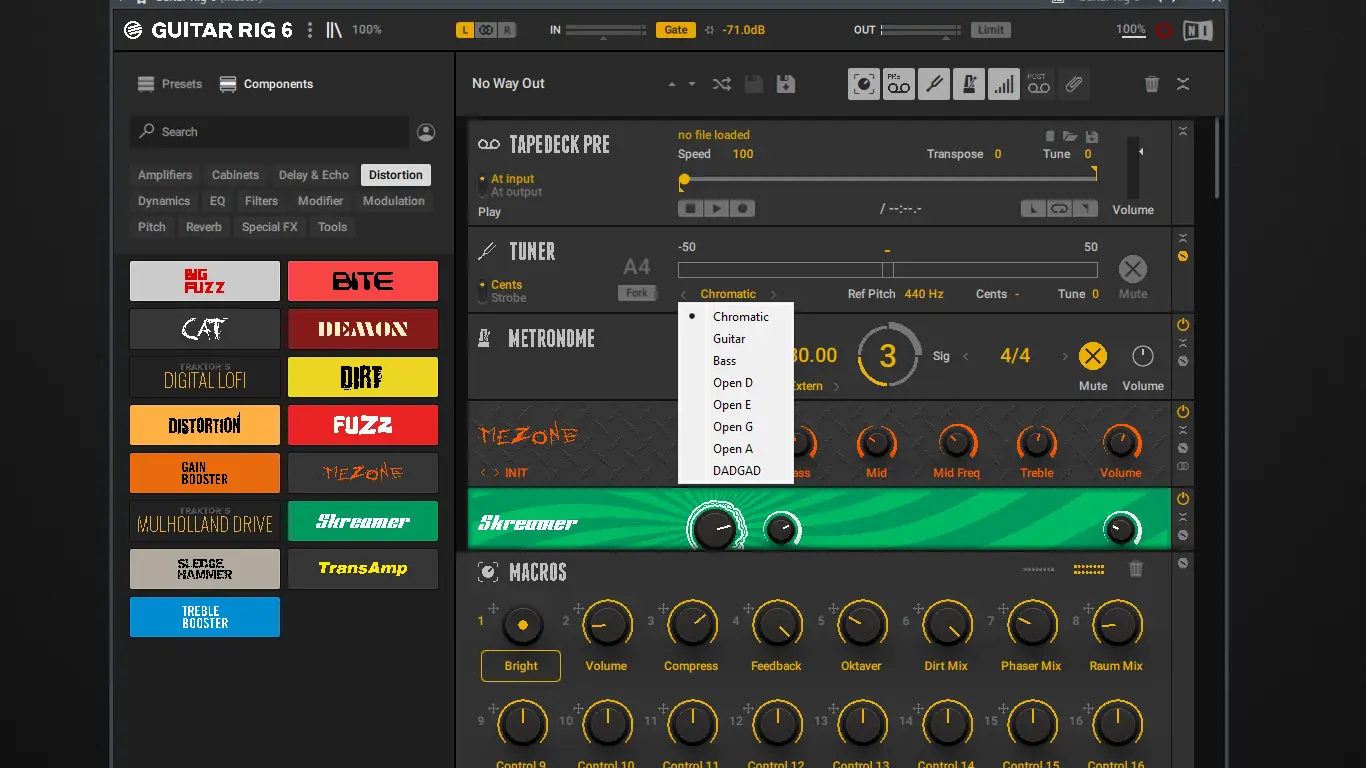
Task: Show the Preset Volume bars icon
Action: click(1003, 84)
